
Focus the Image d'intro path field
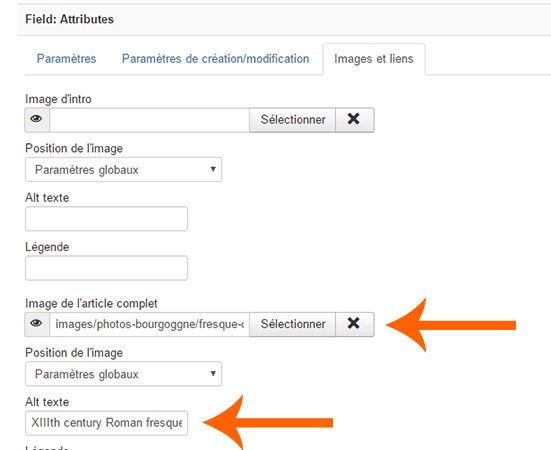point(149,120)
